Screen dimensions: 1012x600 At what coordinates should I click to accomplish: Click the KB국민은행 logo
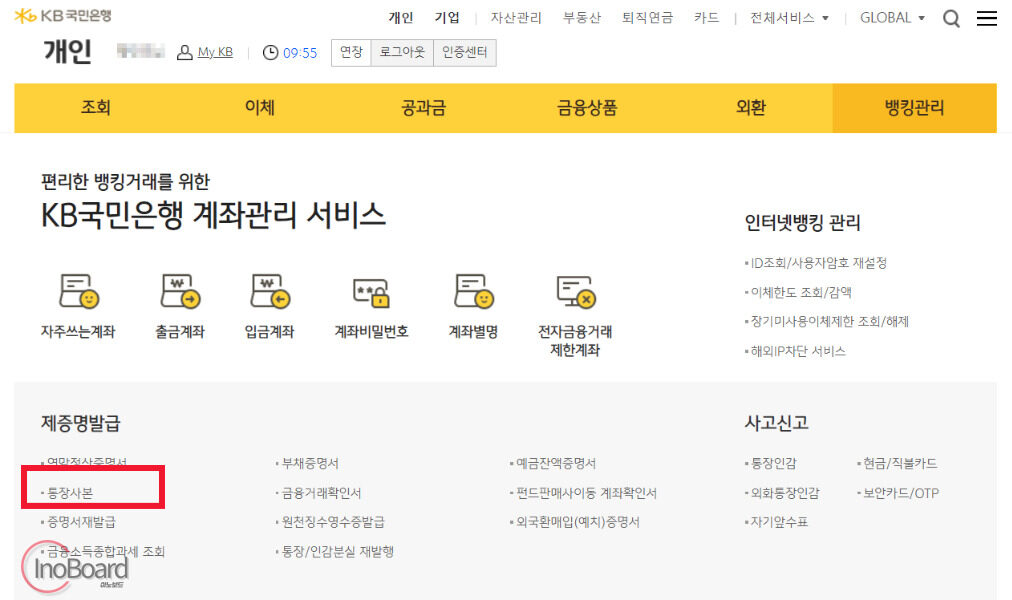pos(63,15)
